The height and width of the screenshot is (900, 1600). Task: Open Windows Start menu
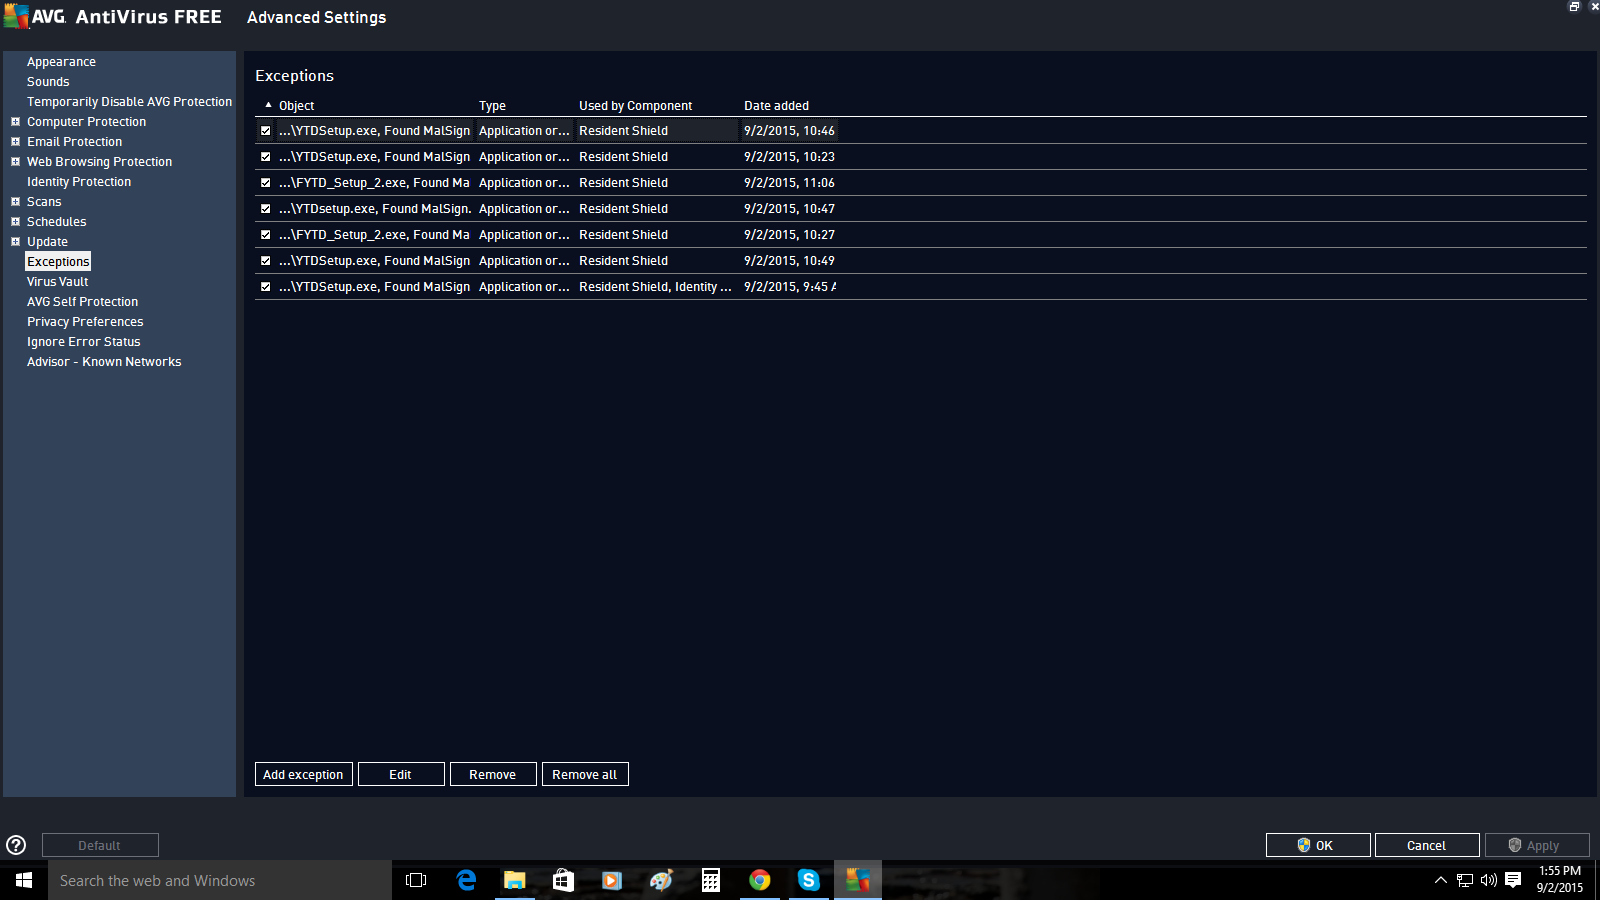tap(24, 880)
